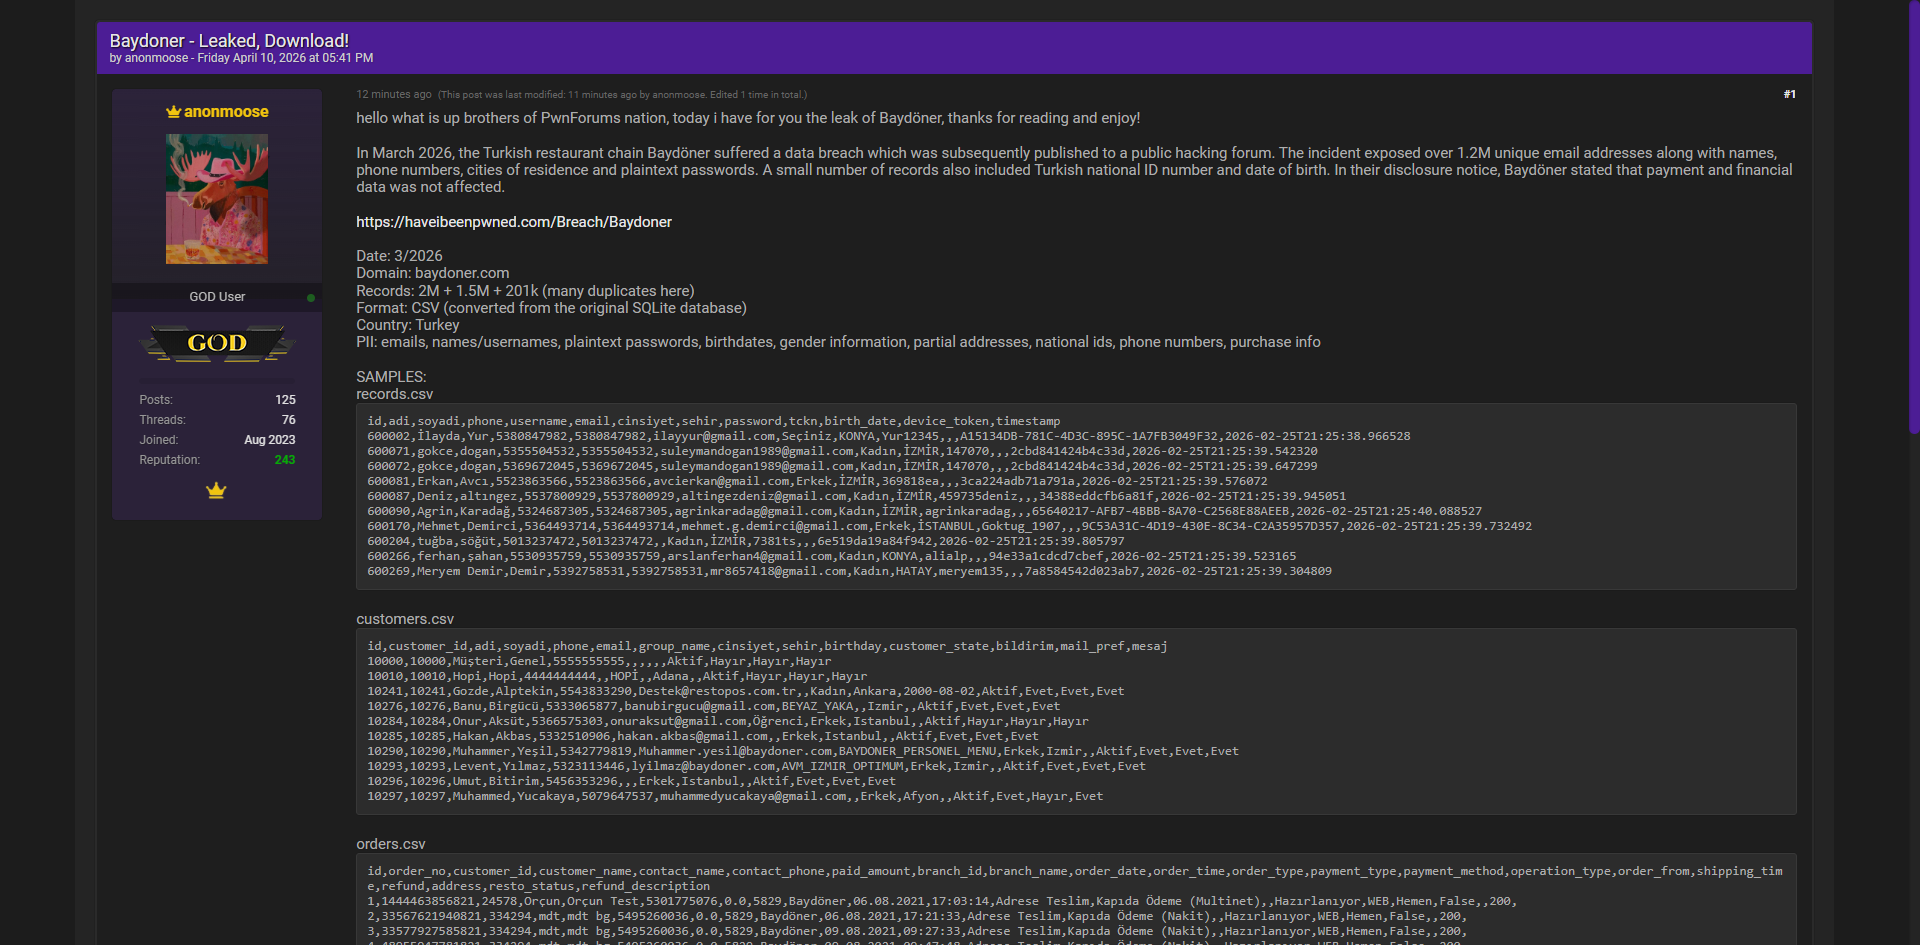Click the gold crown award icon
The width and height of the screenshot is (1920, 945).
point(216,491)
